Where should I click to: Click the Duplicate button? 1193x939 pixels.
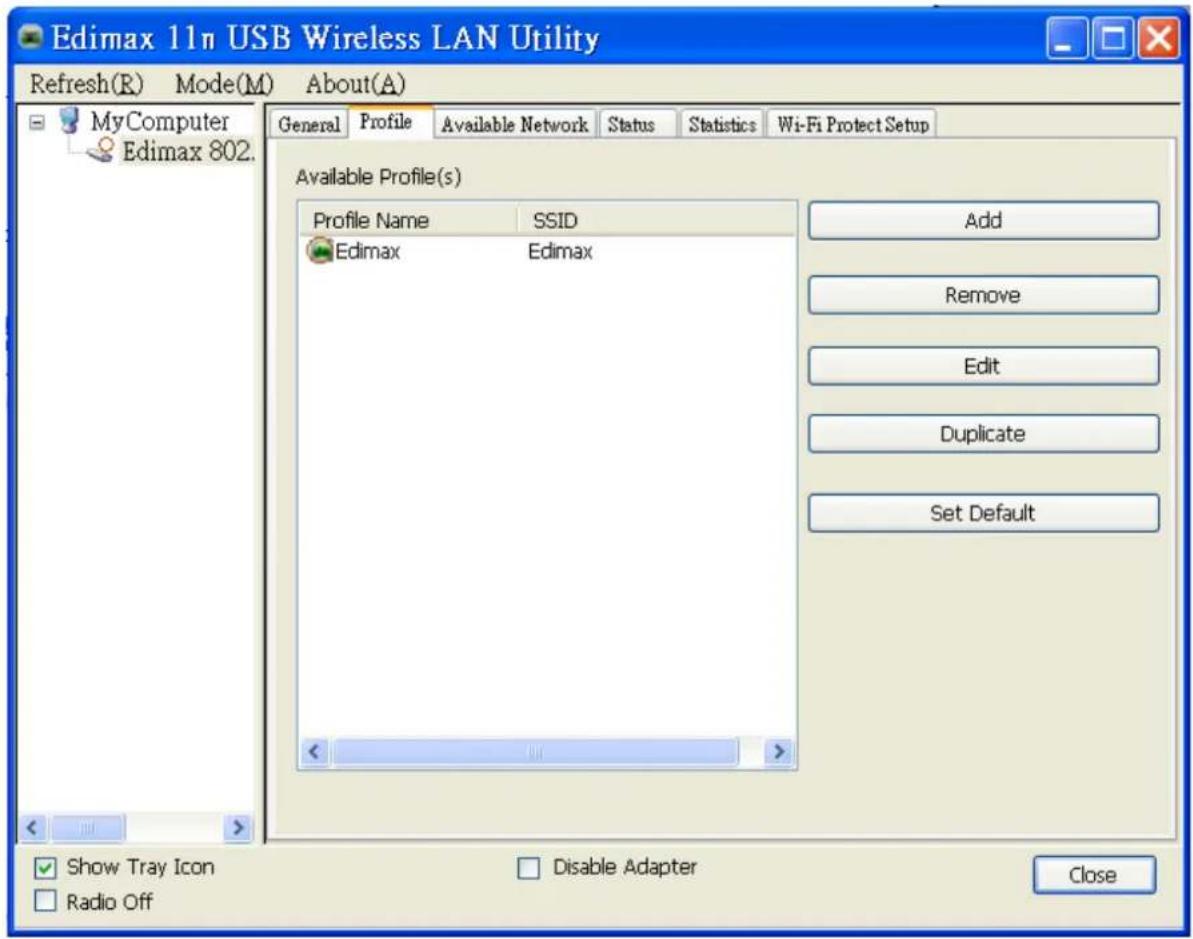[x=983, y=434]
